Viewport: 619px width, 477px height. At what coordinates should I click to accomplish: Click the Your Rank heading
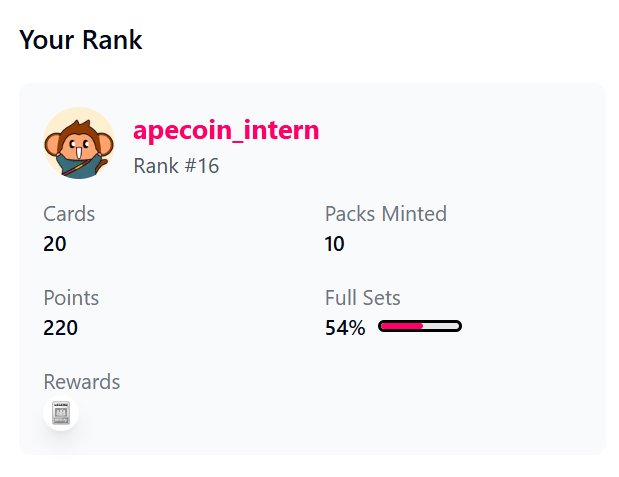coord(81,40)
